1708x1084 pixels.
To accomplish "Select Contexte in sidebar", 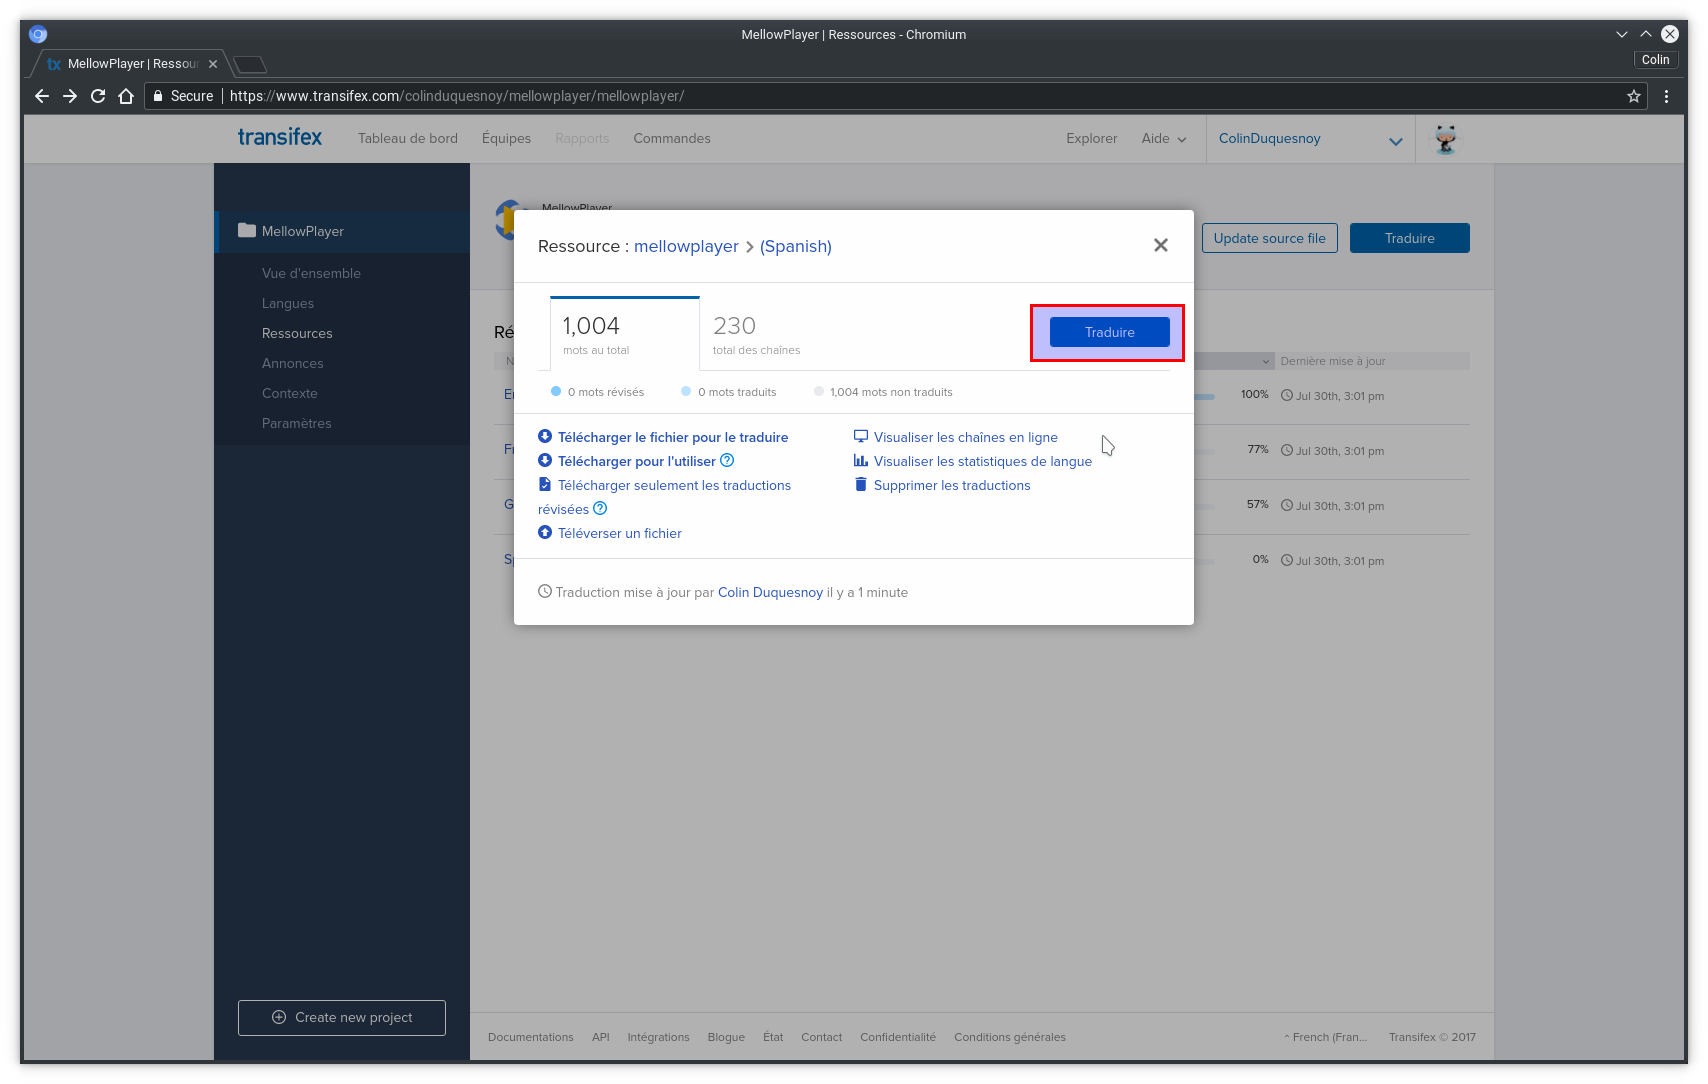I will pyautogui.click(x=290, y=393).
